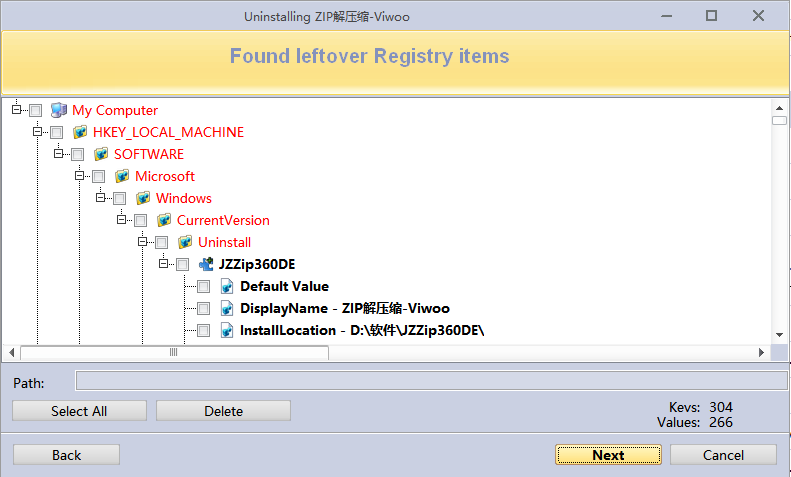The height and width of the screenshot is (477, 791).
Task: Collapse the CurrentVersion tree node
Action: (x=122, y=219)
